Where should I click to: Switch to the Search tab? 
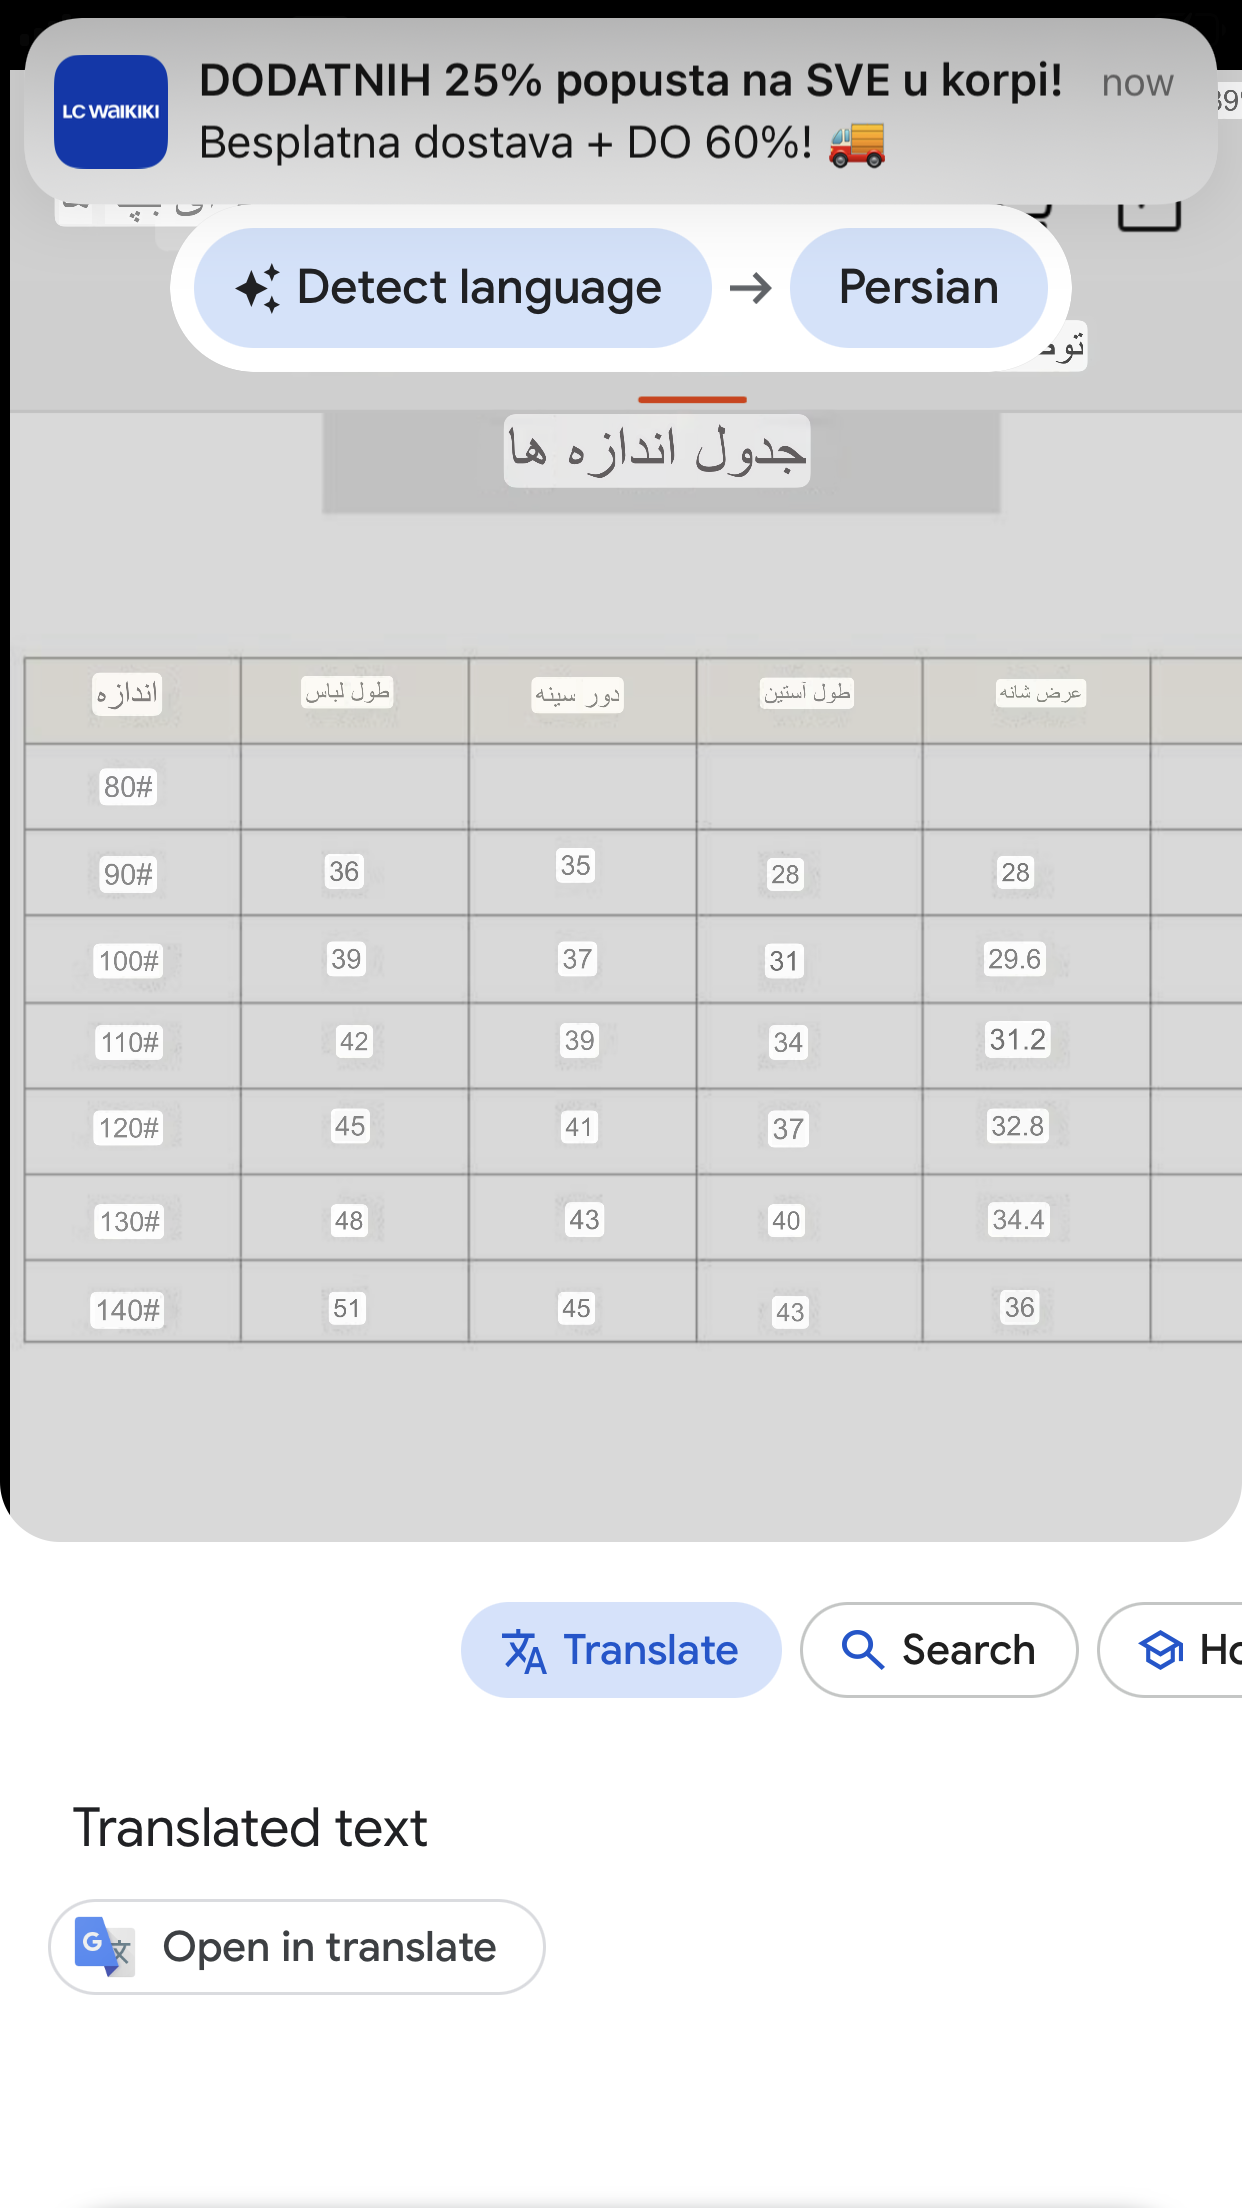click(939, 1650)
